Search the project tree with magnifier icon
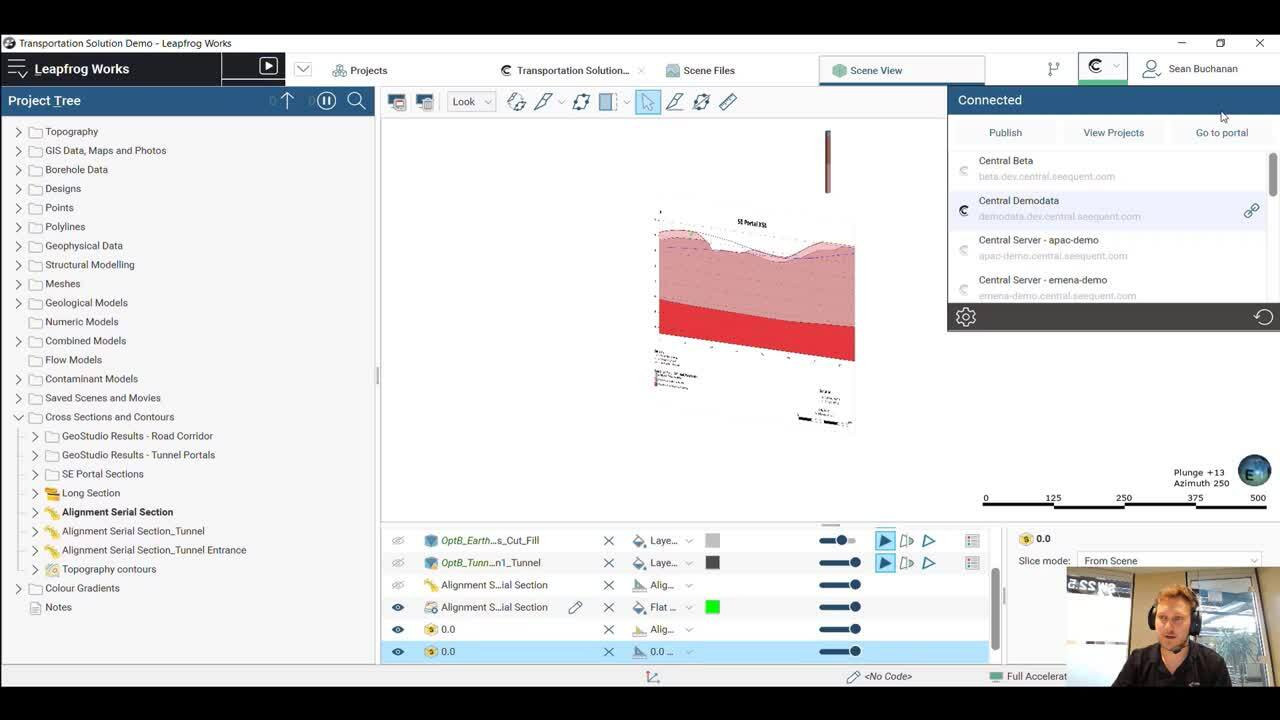 pos(356,100)
